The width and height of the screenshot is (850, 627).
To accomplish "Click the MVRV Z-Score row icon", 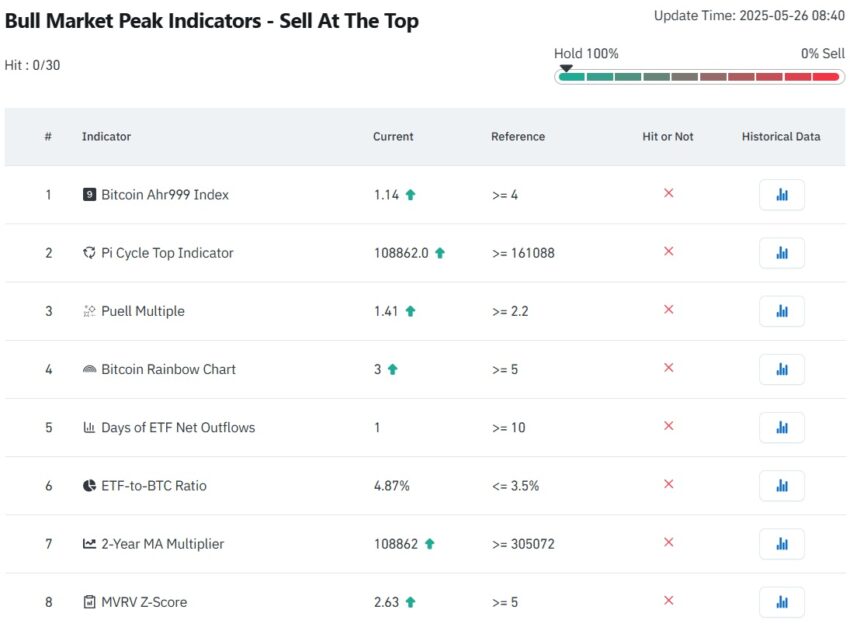I will [89, 602].
